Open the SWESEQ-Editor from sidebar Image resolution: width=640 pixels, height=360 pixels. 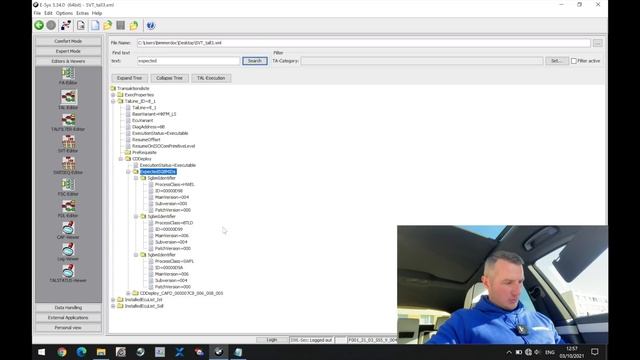[x=68, y=166]
